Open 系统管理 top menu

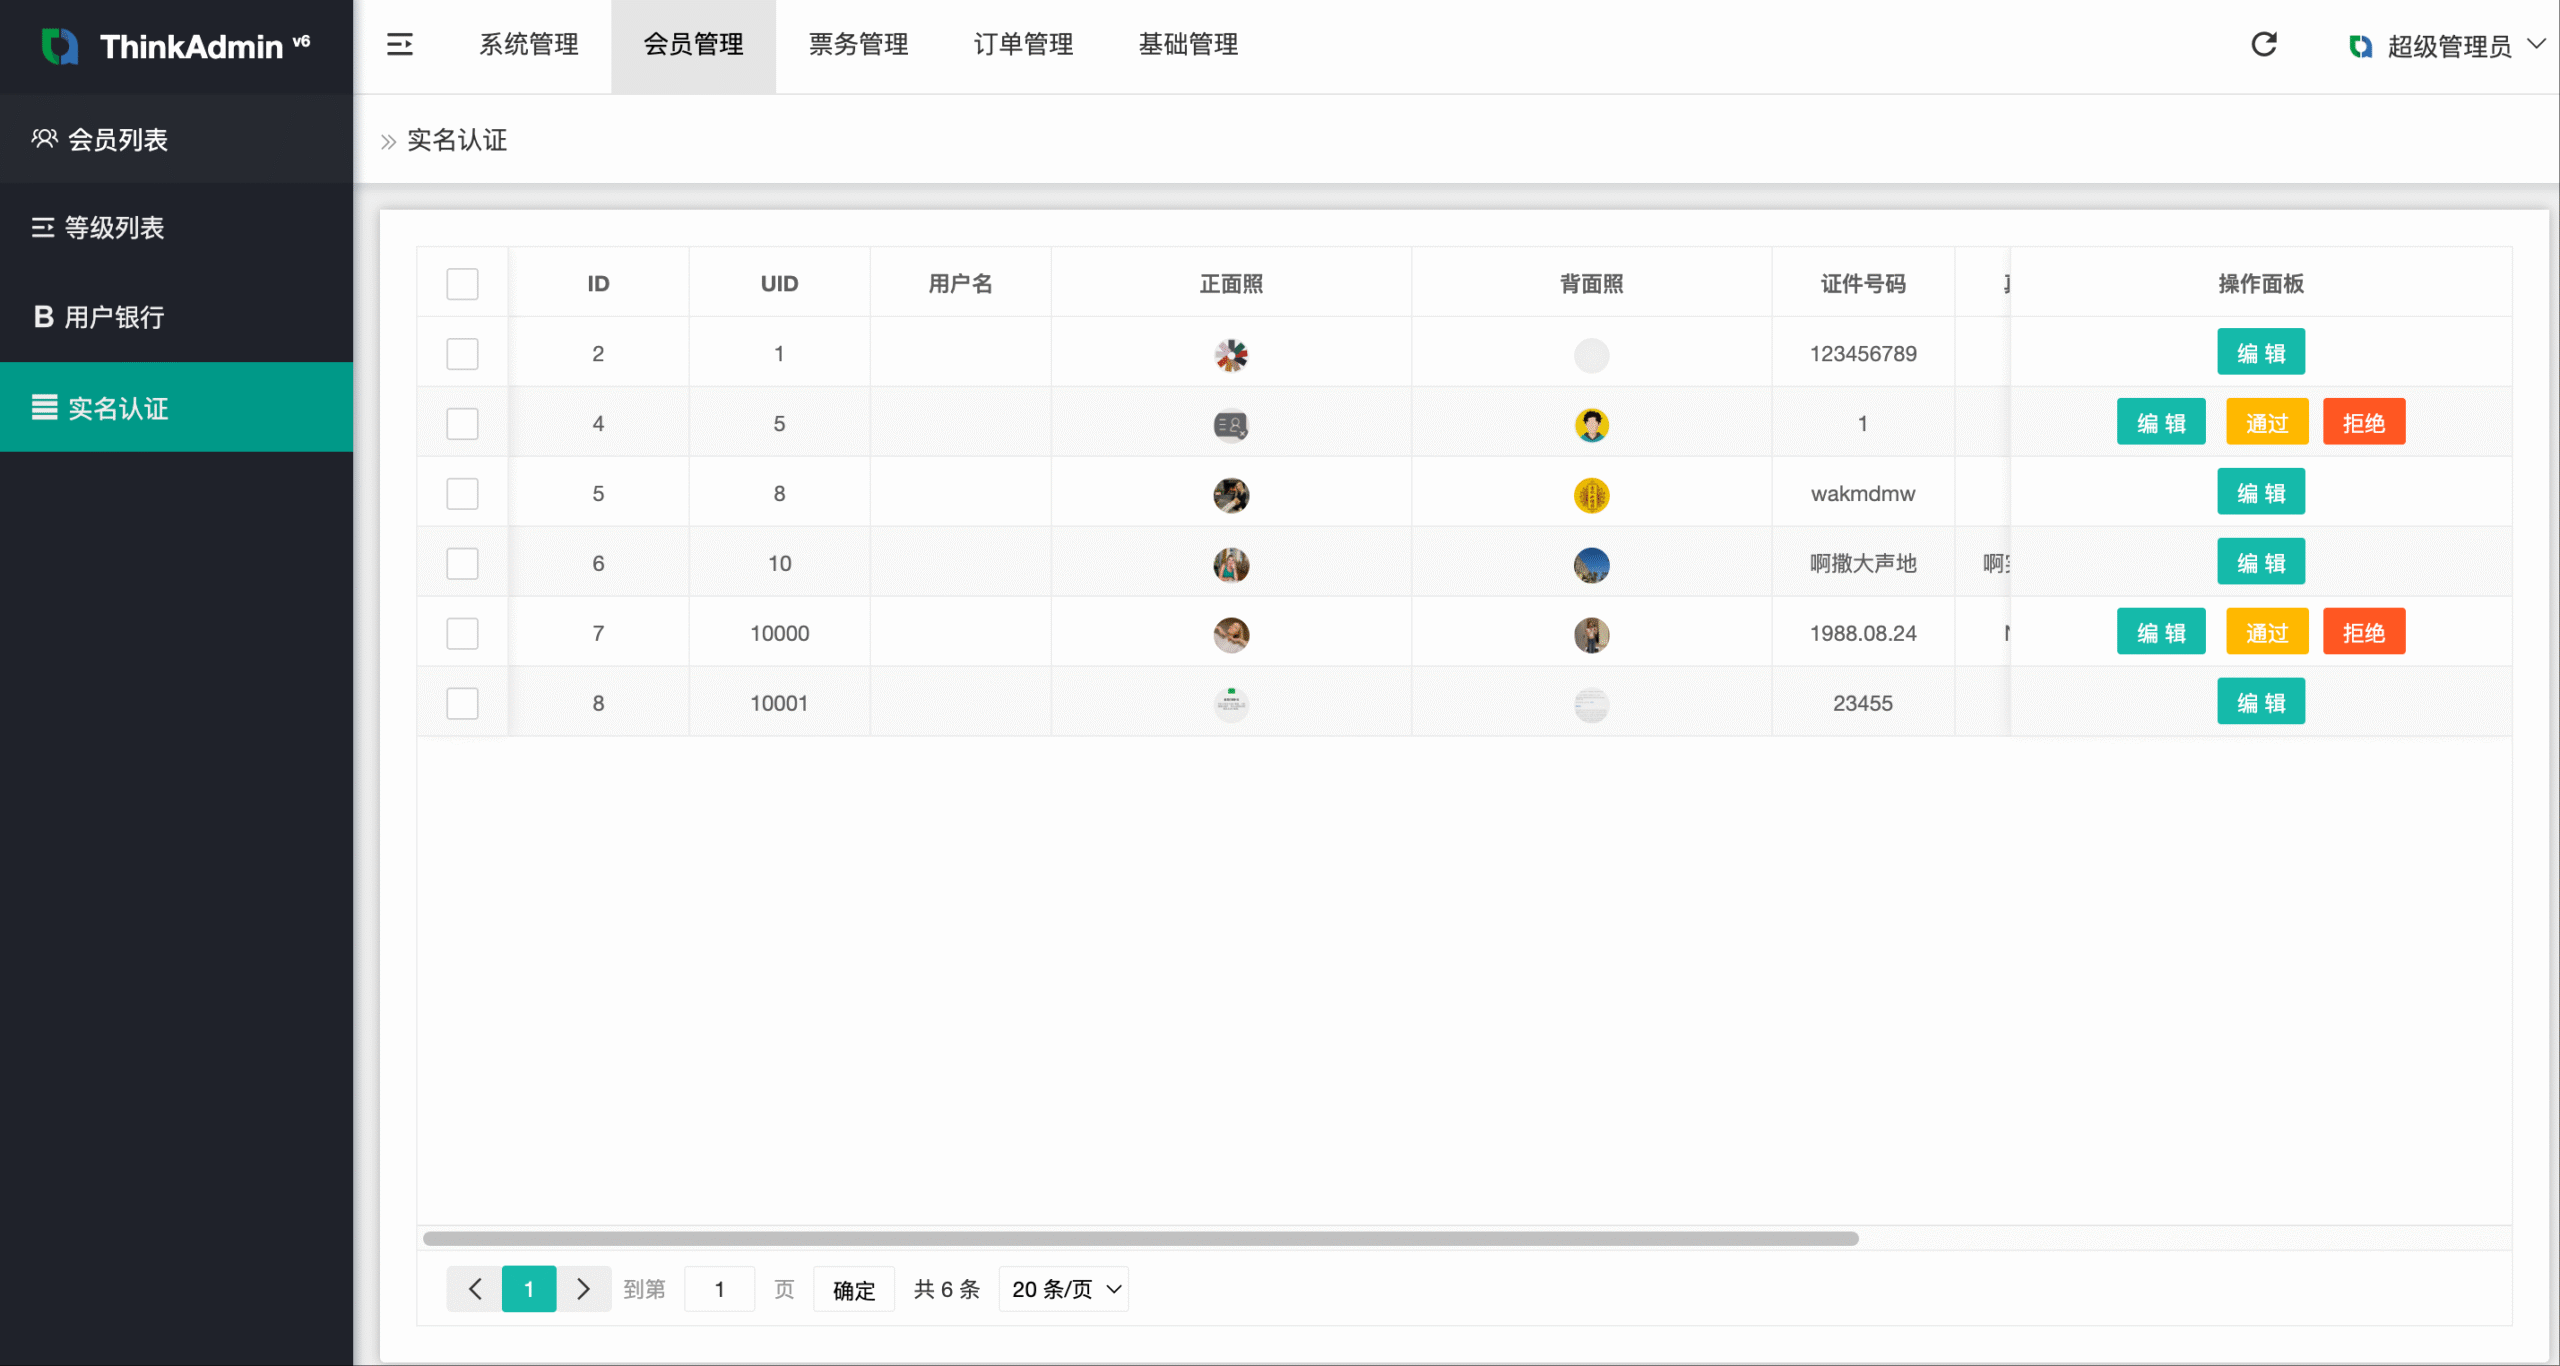click(529, 44)
